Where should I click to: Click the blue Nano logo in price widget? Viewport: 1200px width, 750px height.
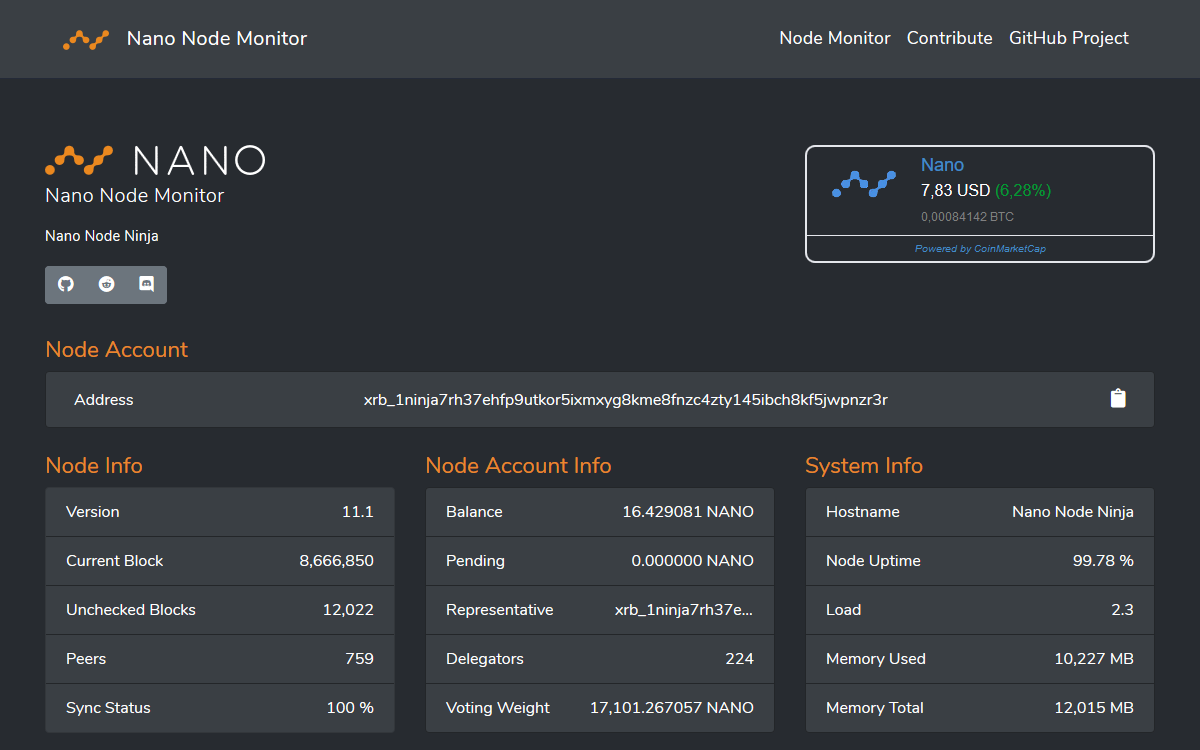pyautogui.click(x=864, y=185)
